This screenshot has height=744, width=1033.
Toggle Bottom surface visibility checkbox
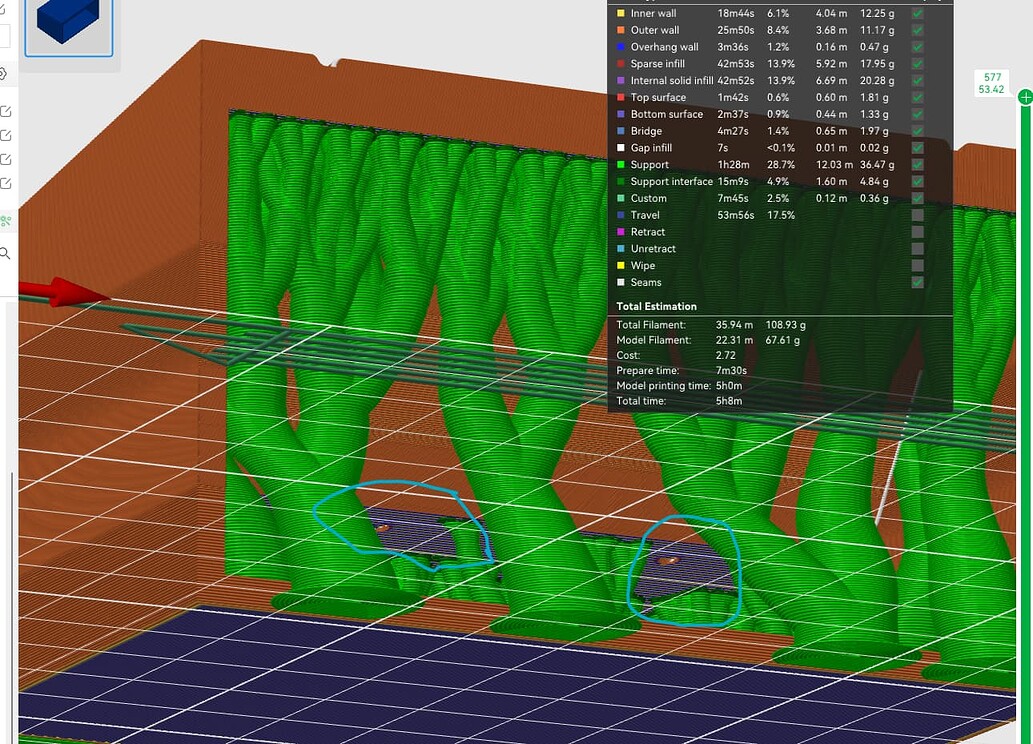(917, 114)
